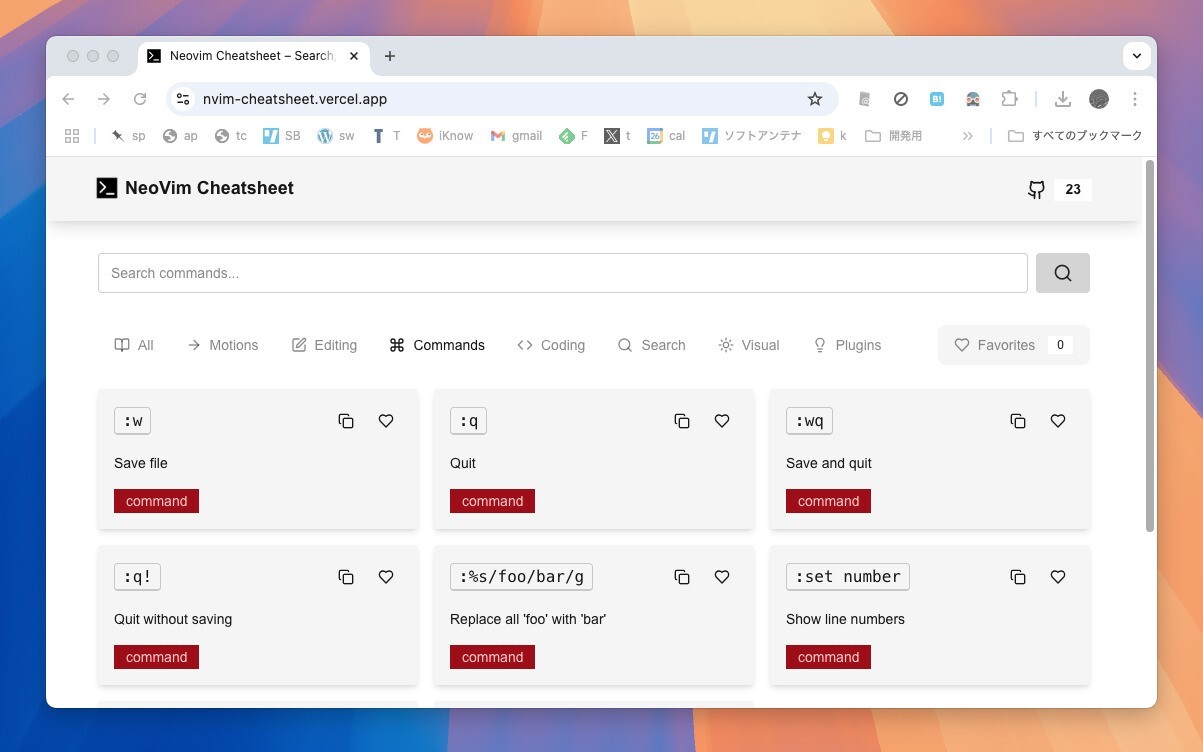
Task: Open the 開発用 bookmarks folder
Action: [894, 136]
